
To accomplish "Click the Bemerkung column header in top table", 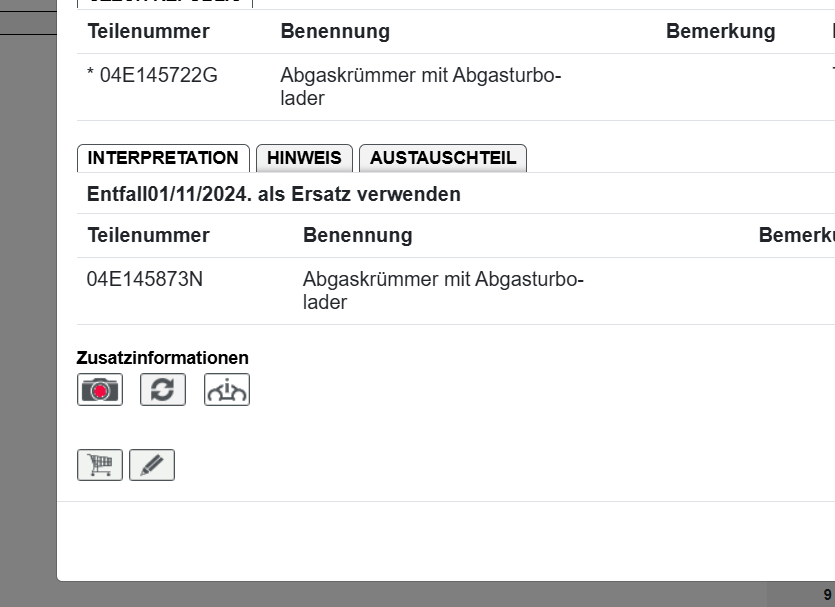I will [x=721, y=31].
